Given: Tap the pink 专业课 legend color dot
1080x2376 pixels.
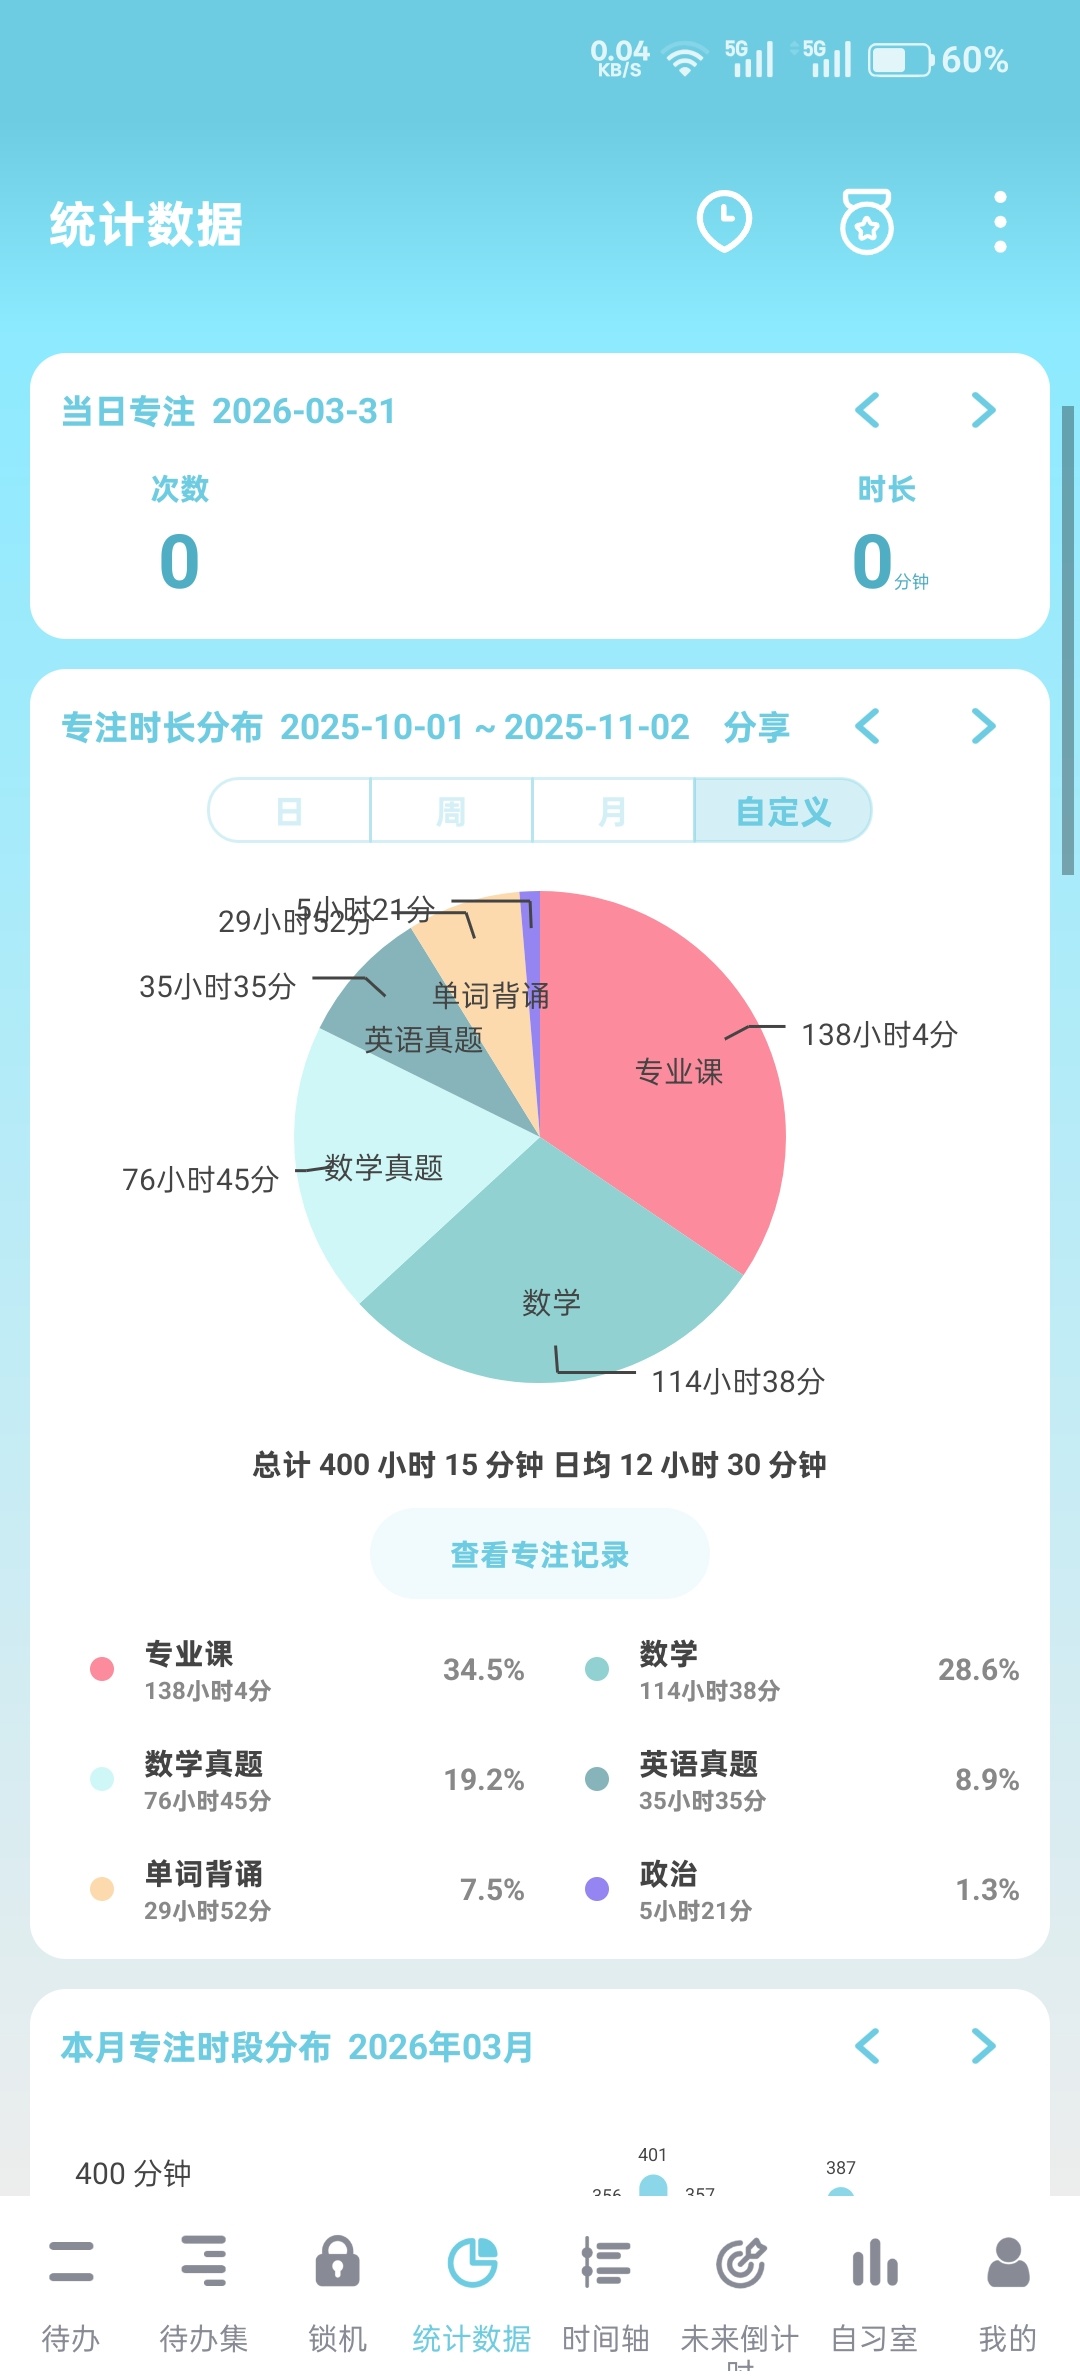Looking at the screenshot, I should pyautogui.click(x=102, y=1669).
